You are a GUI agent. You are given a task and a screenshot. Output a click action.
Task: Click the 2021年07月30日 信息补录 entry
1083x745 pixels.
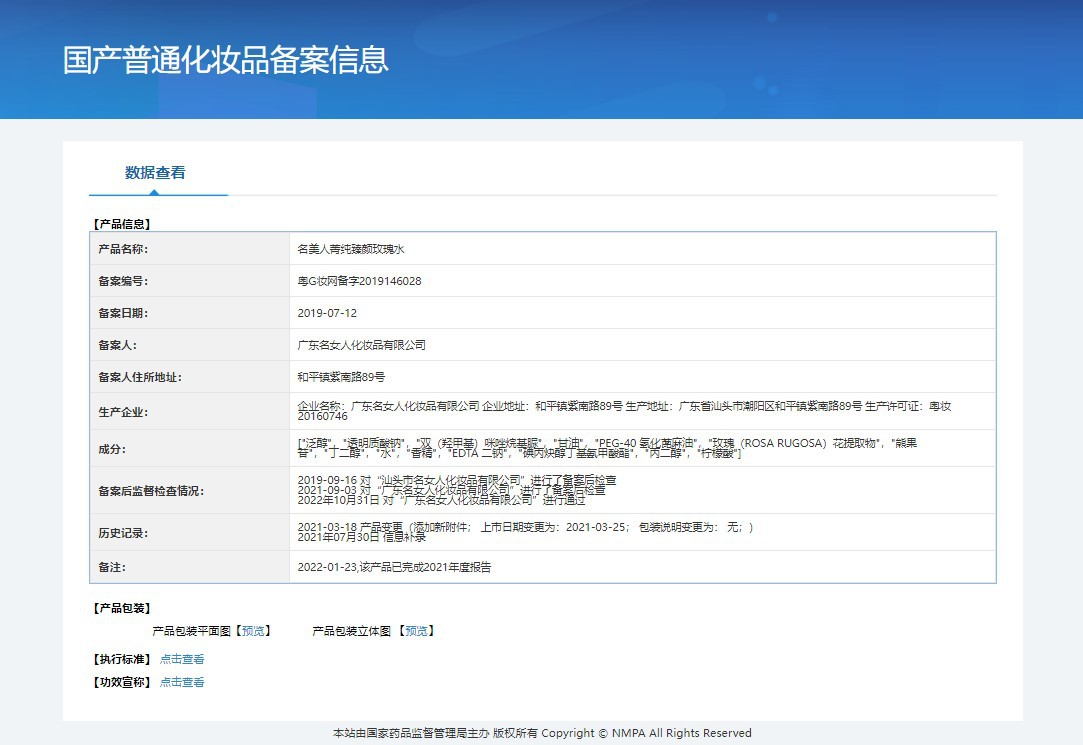(361, 537)
